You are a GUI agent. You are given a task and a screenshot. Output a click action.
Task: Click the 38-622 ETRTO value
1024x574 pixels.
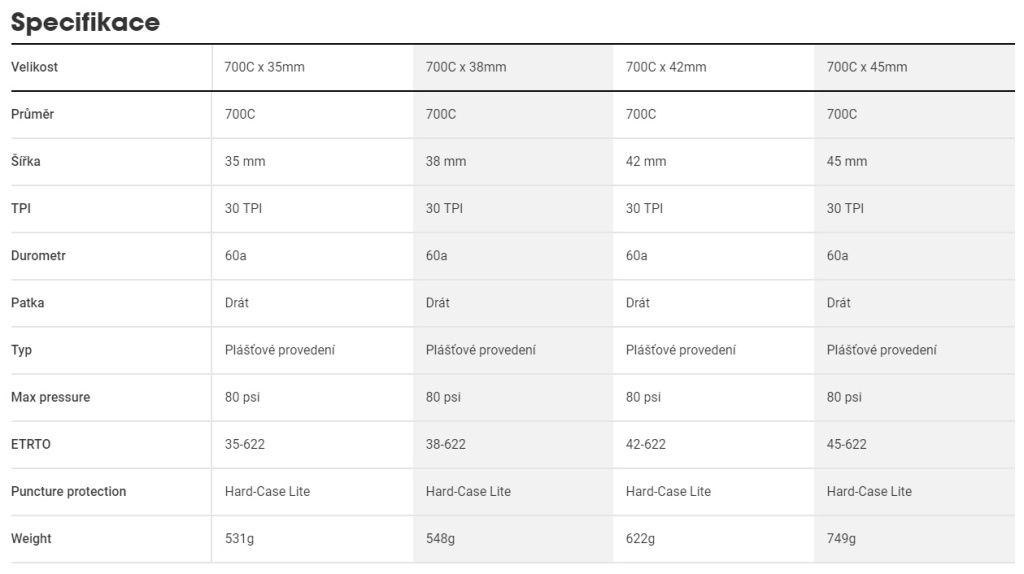coord(446,444)
